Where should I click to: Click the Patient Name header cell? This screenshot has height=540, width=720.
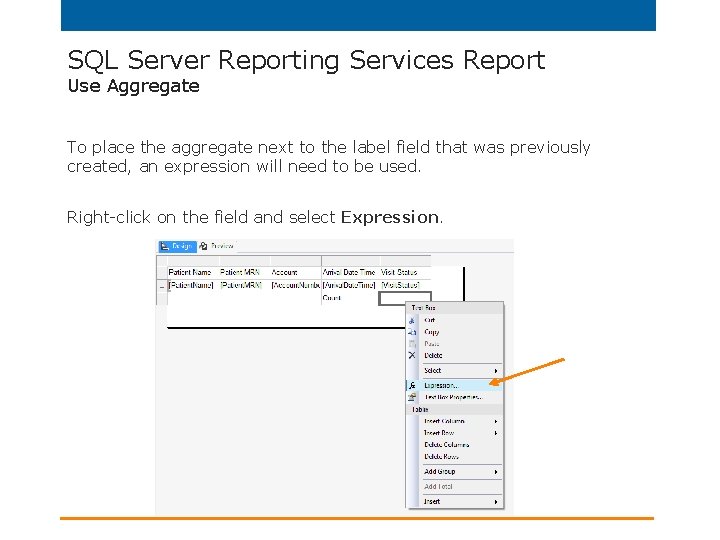193,272
